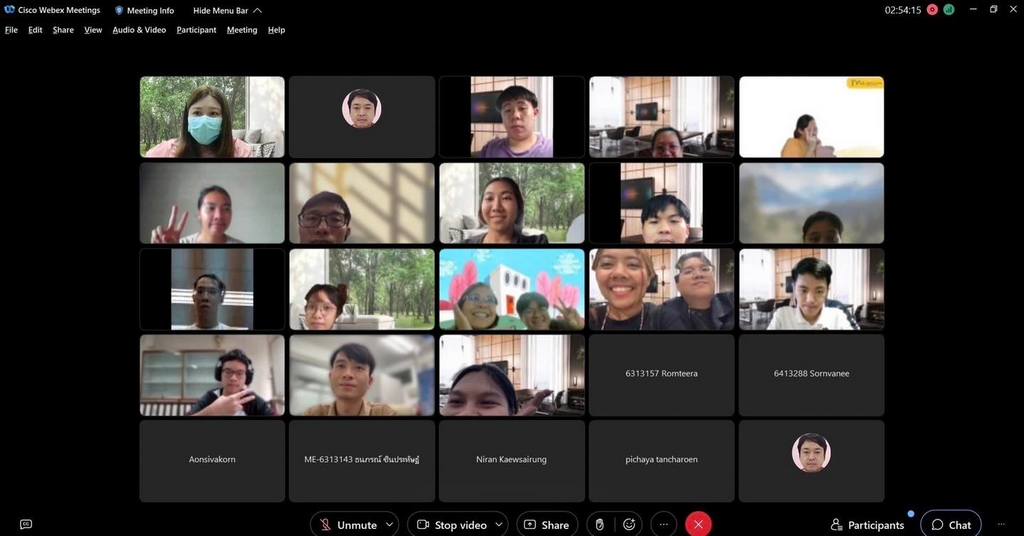Open the Participants panel
This screenshot has width=1024, height=536.
click(x=867, y=525)
